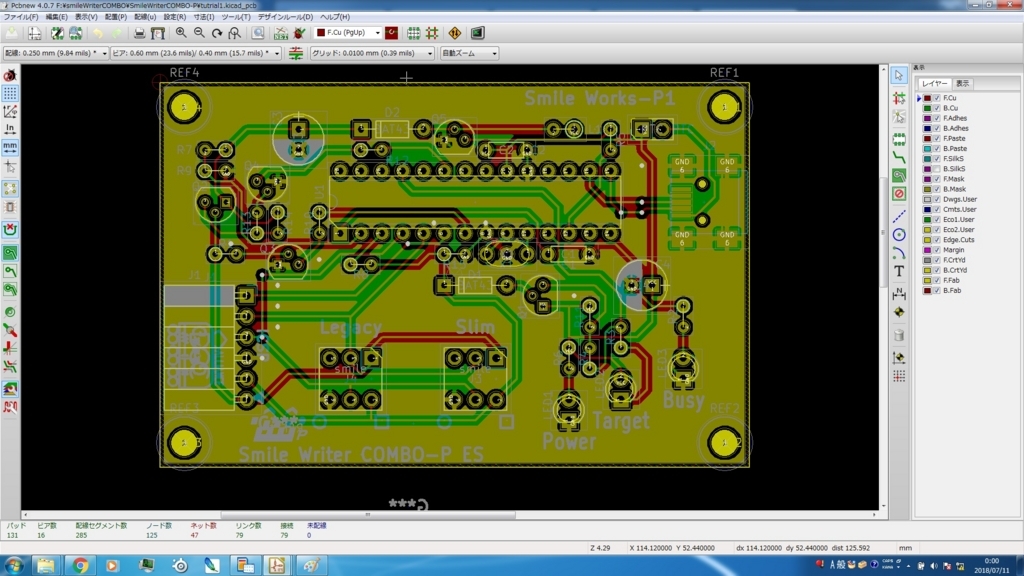Screen dimensions: 1024x576
Task: Click the FreeRoute yellow diamond icon
Action: tap(455, 33)
